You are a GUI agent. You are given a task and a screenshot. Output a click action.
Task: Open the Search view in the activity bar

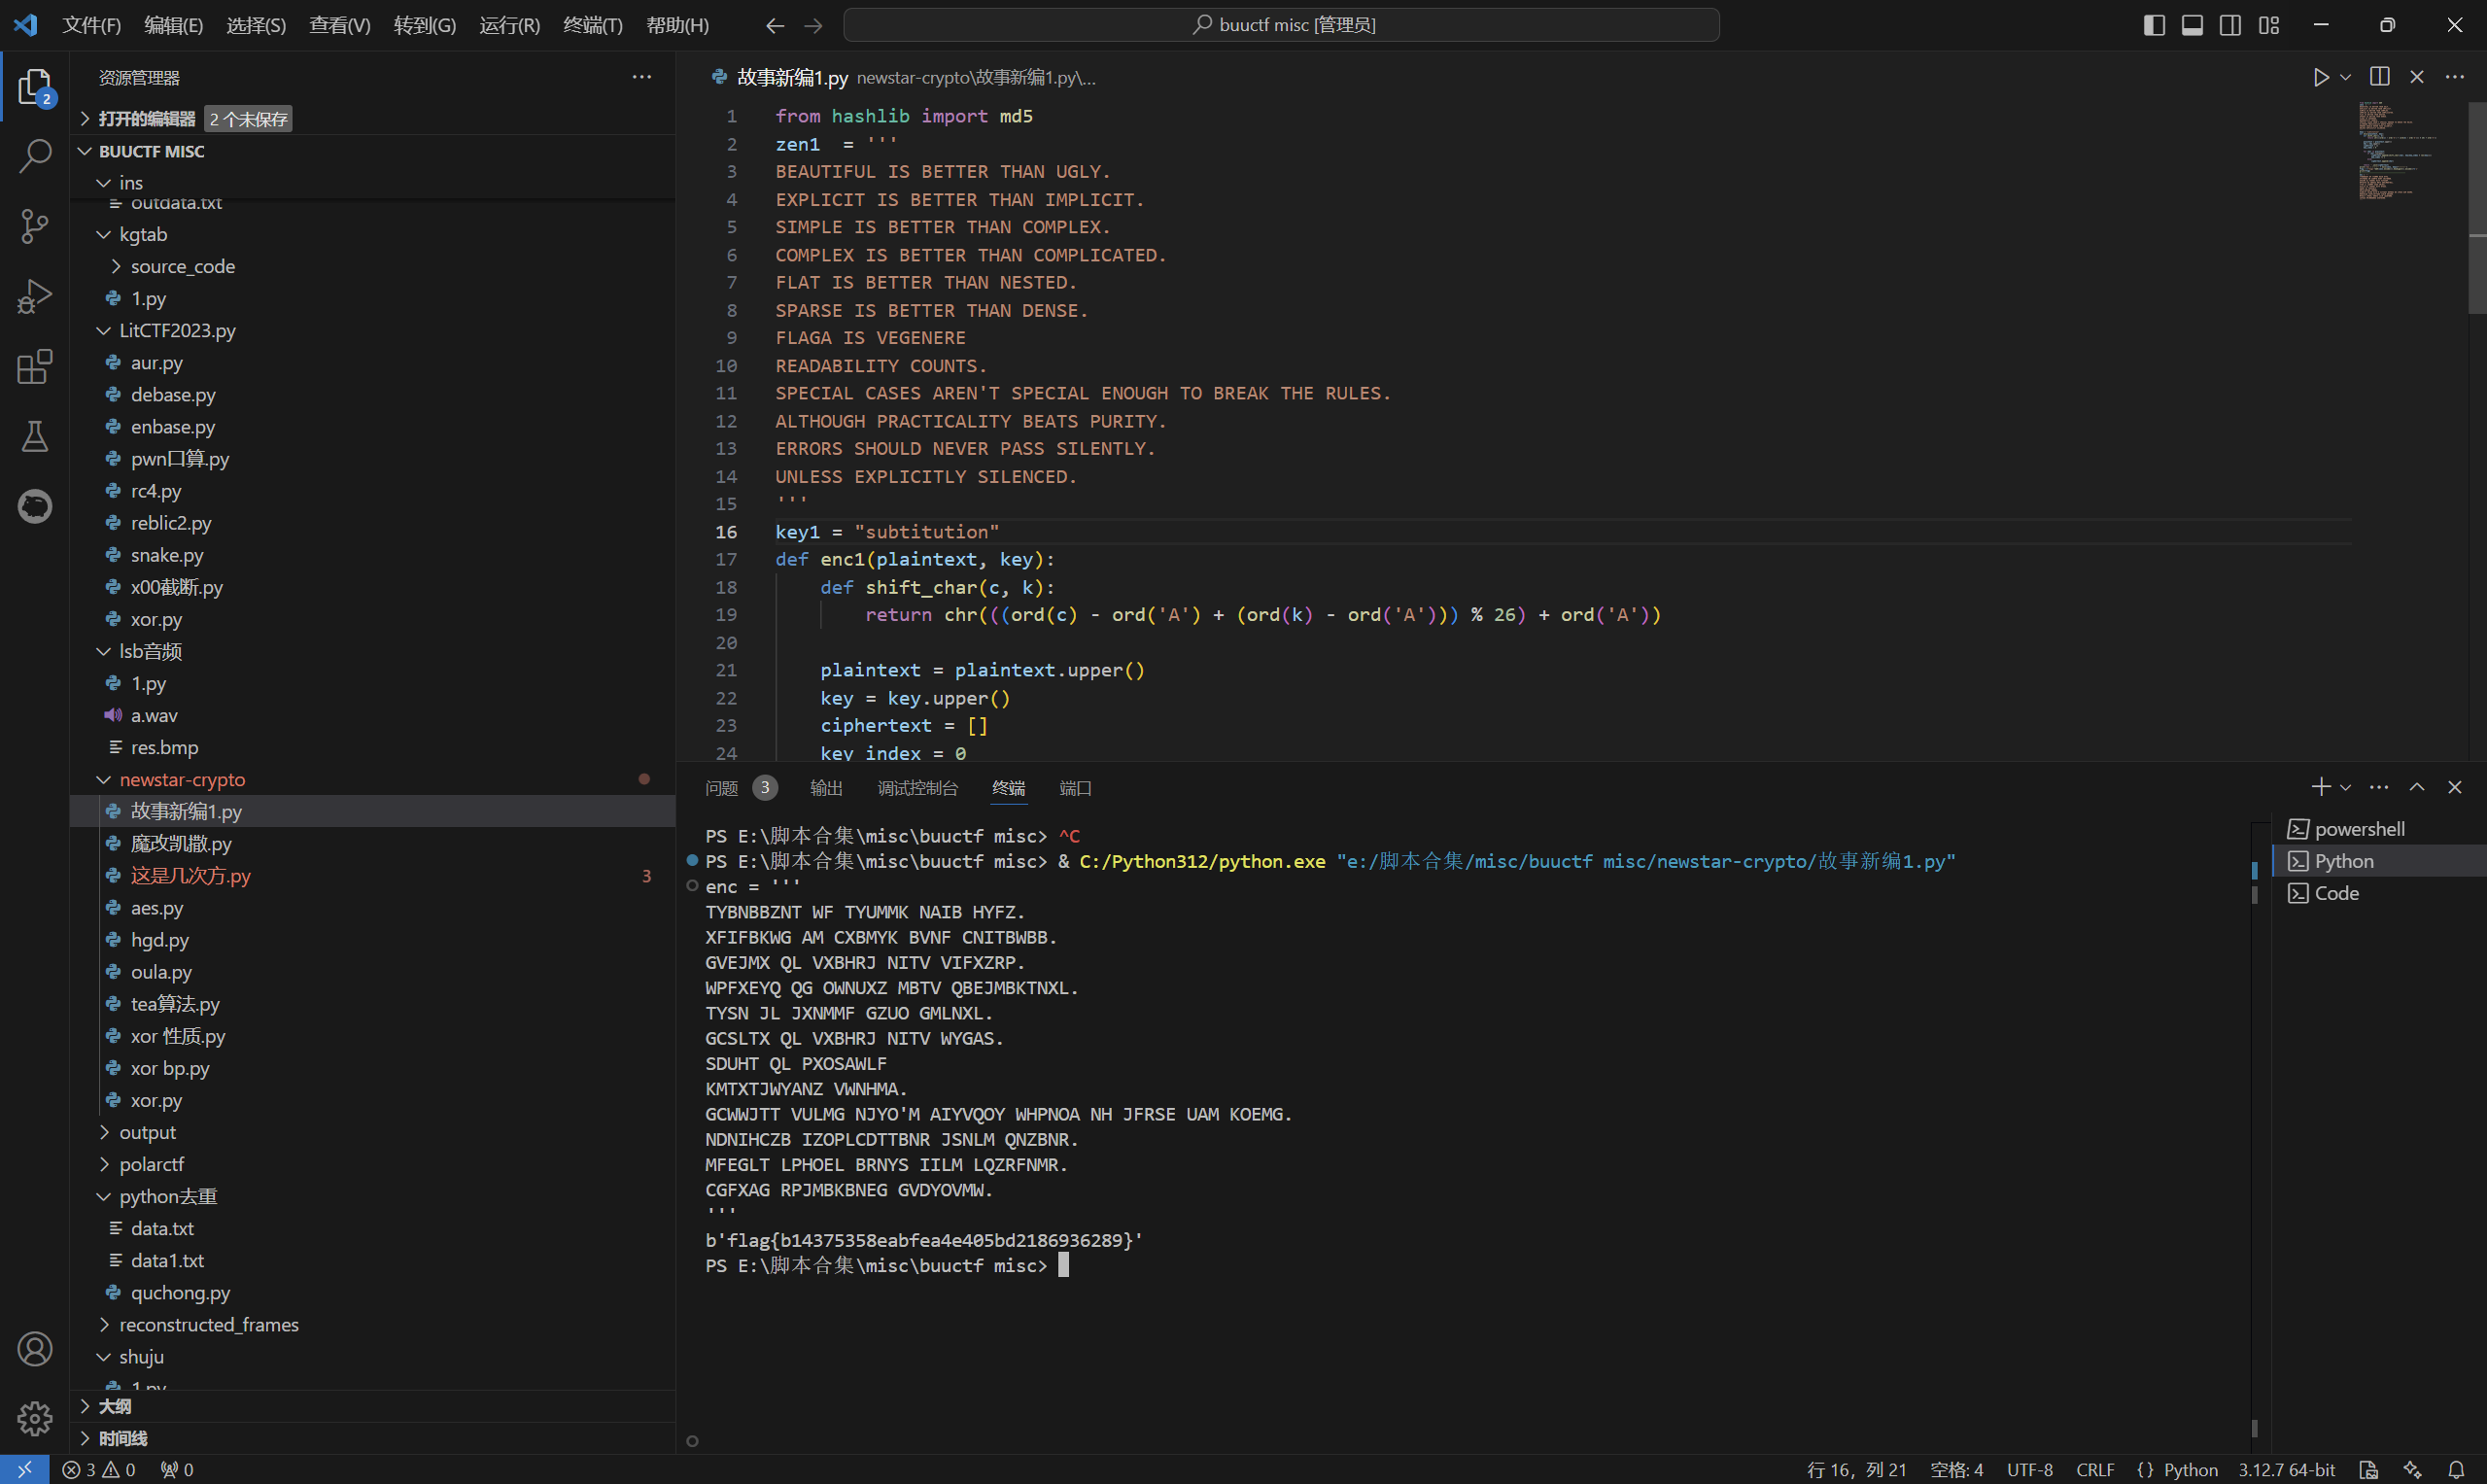pos(35,155)
